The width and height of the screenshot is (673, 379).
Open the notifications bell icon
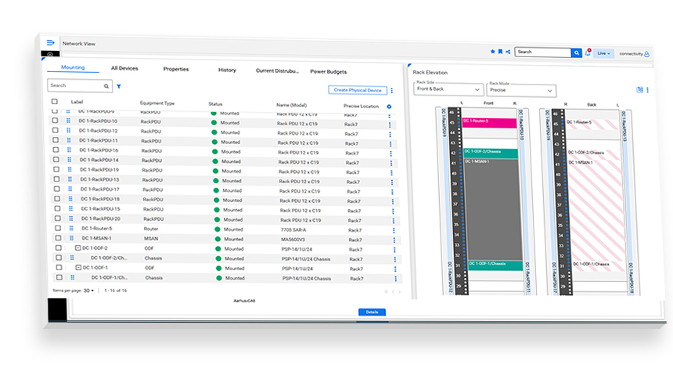(x=588, y=53)
